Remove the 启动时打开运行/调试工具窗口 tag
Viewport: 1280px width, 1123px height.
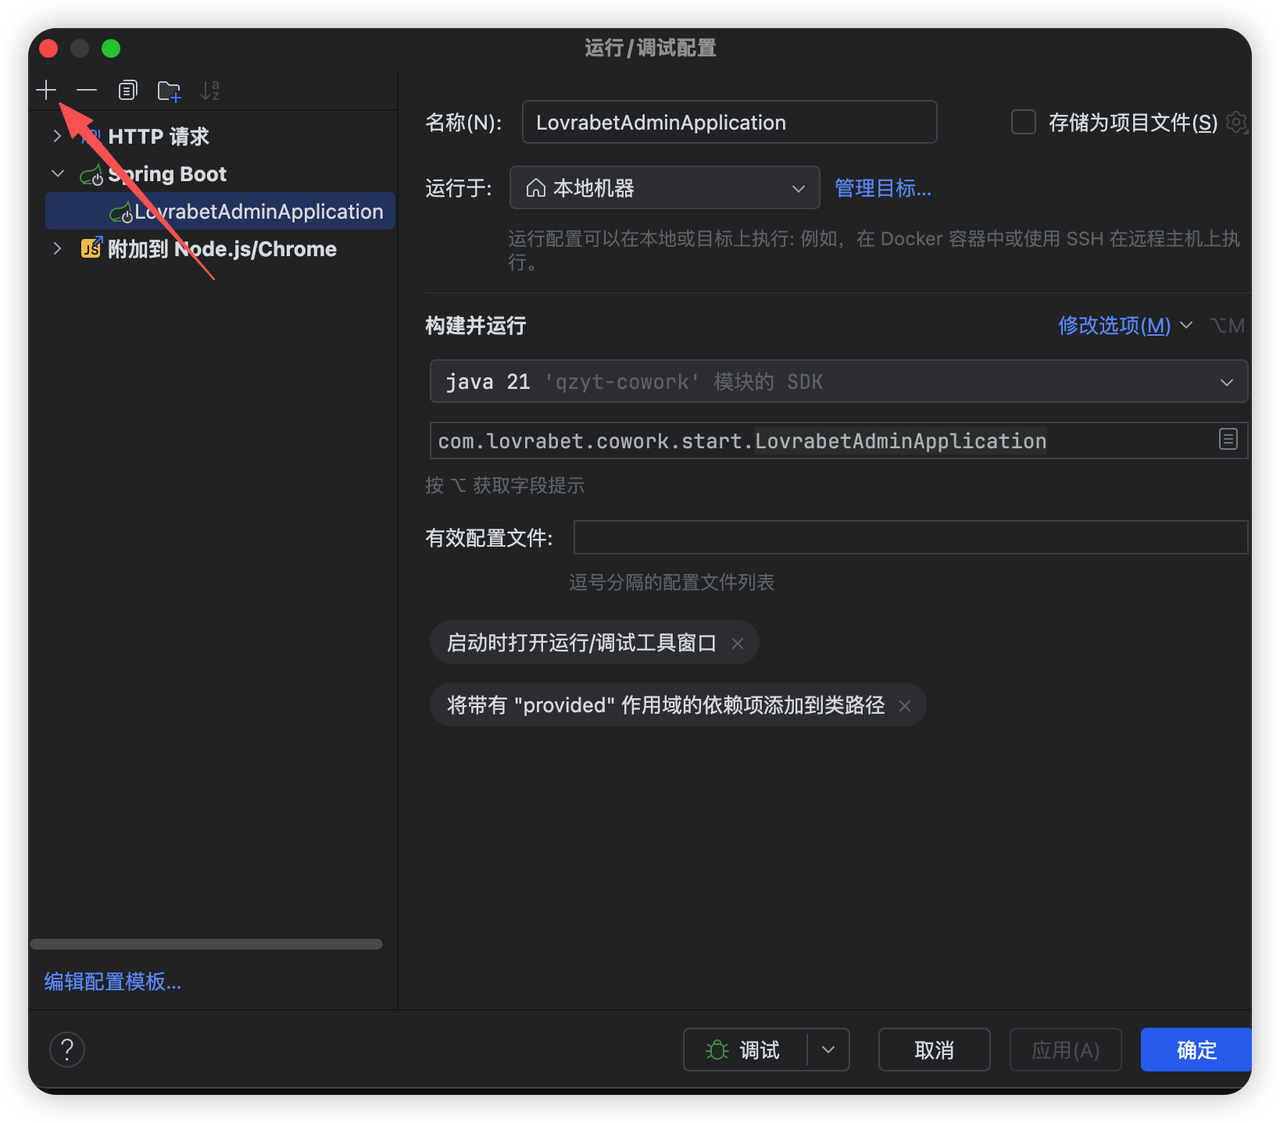(737, 643)
